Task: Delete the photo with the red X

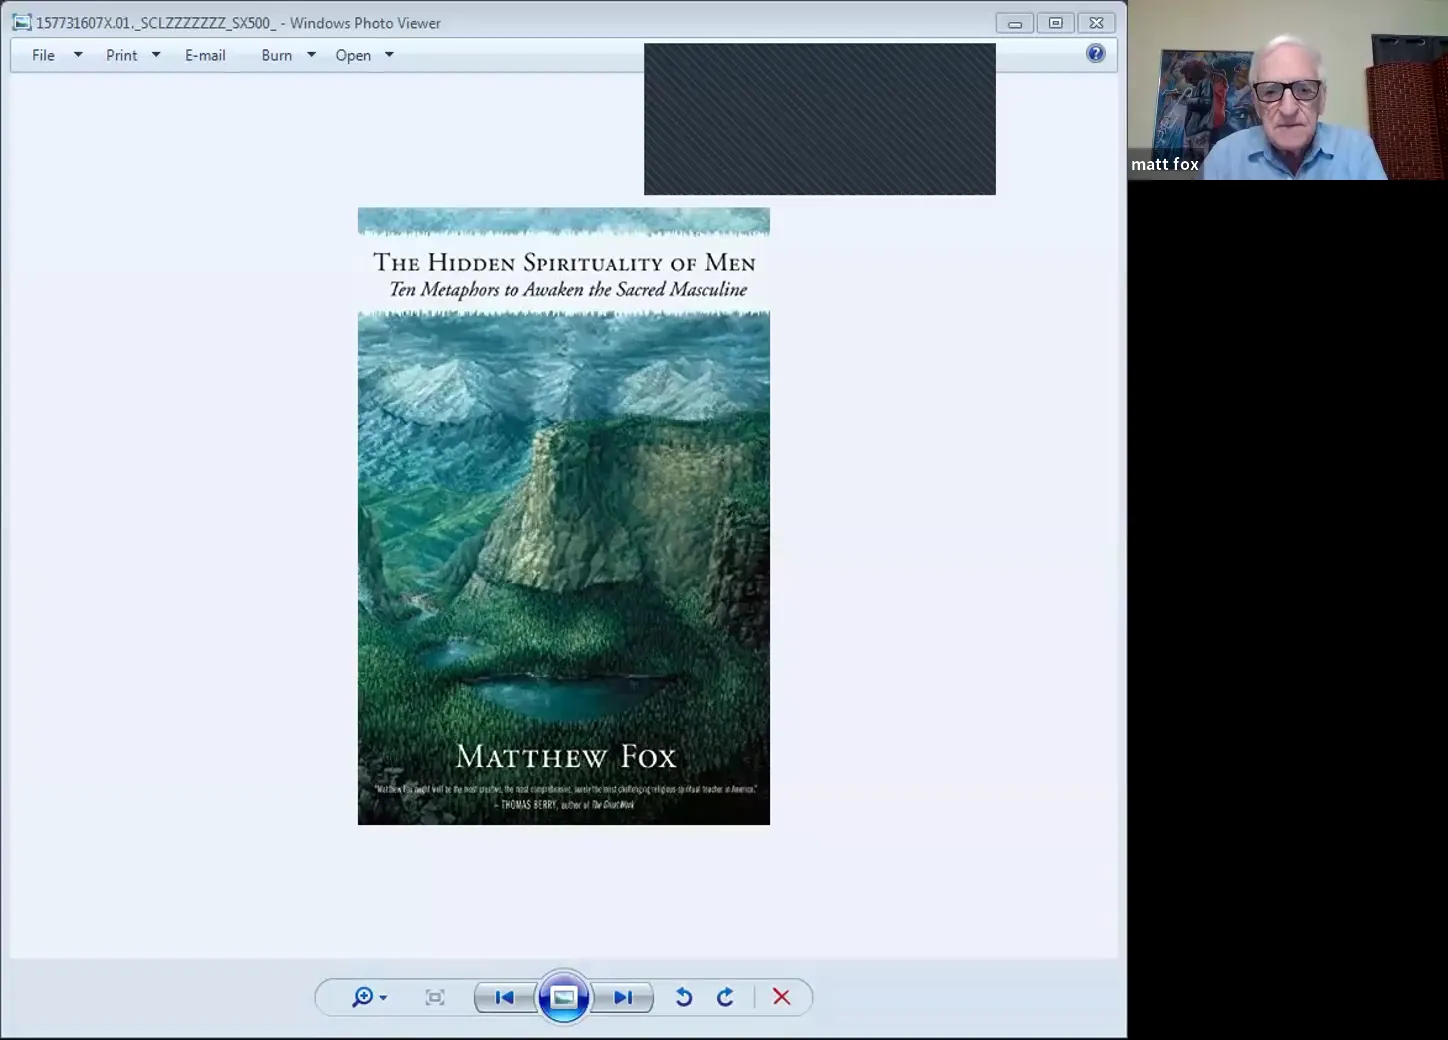Action: [782, 997]
